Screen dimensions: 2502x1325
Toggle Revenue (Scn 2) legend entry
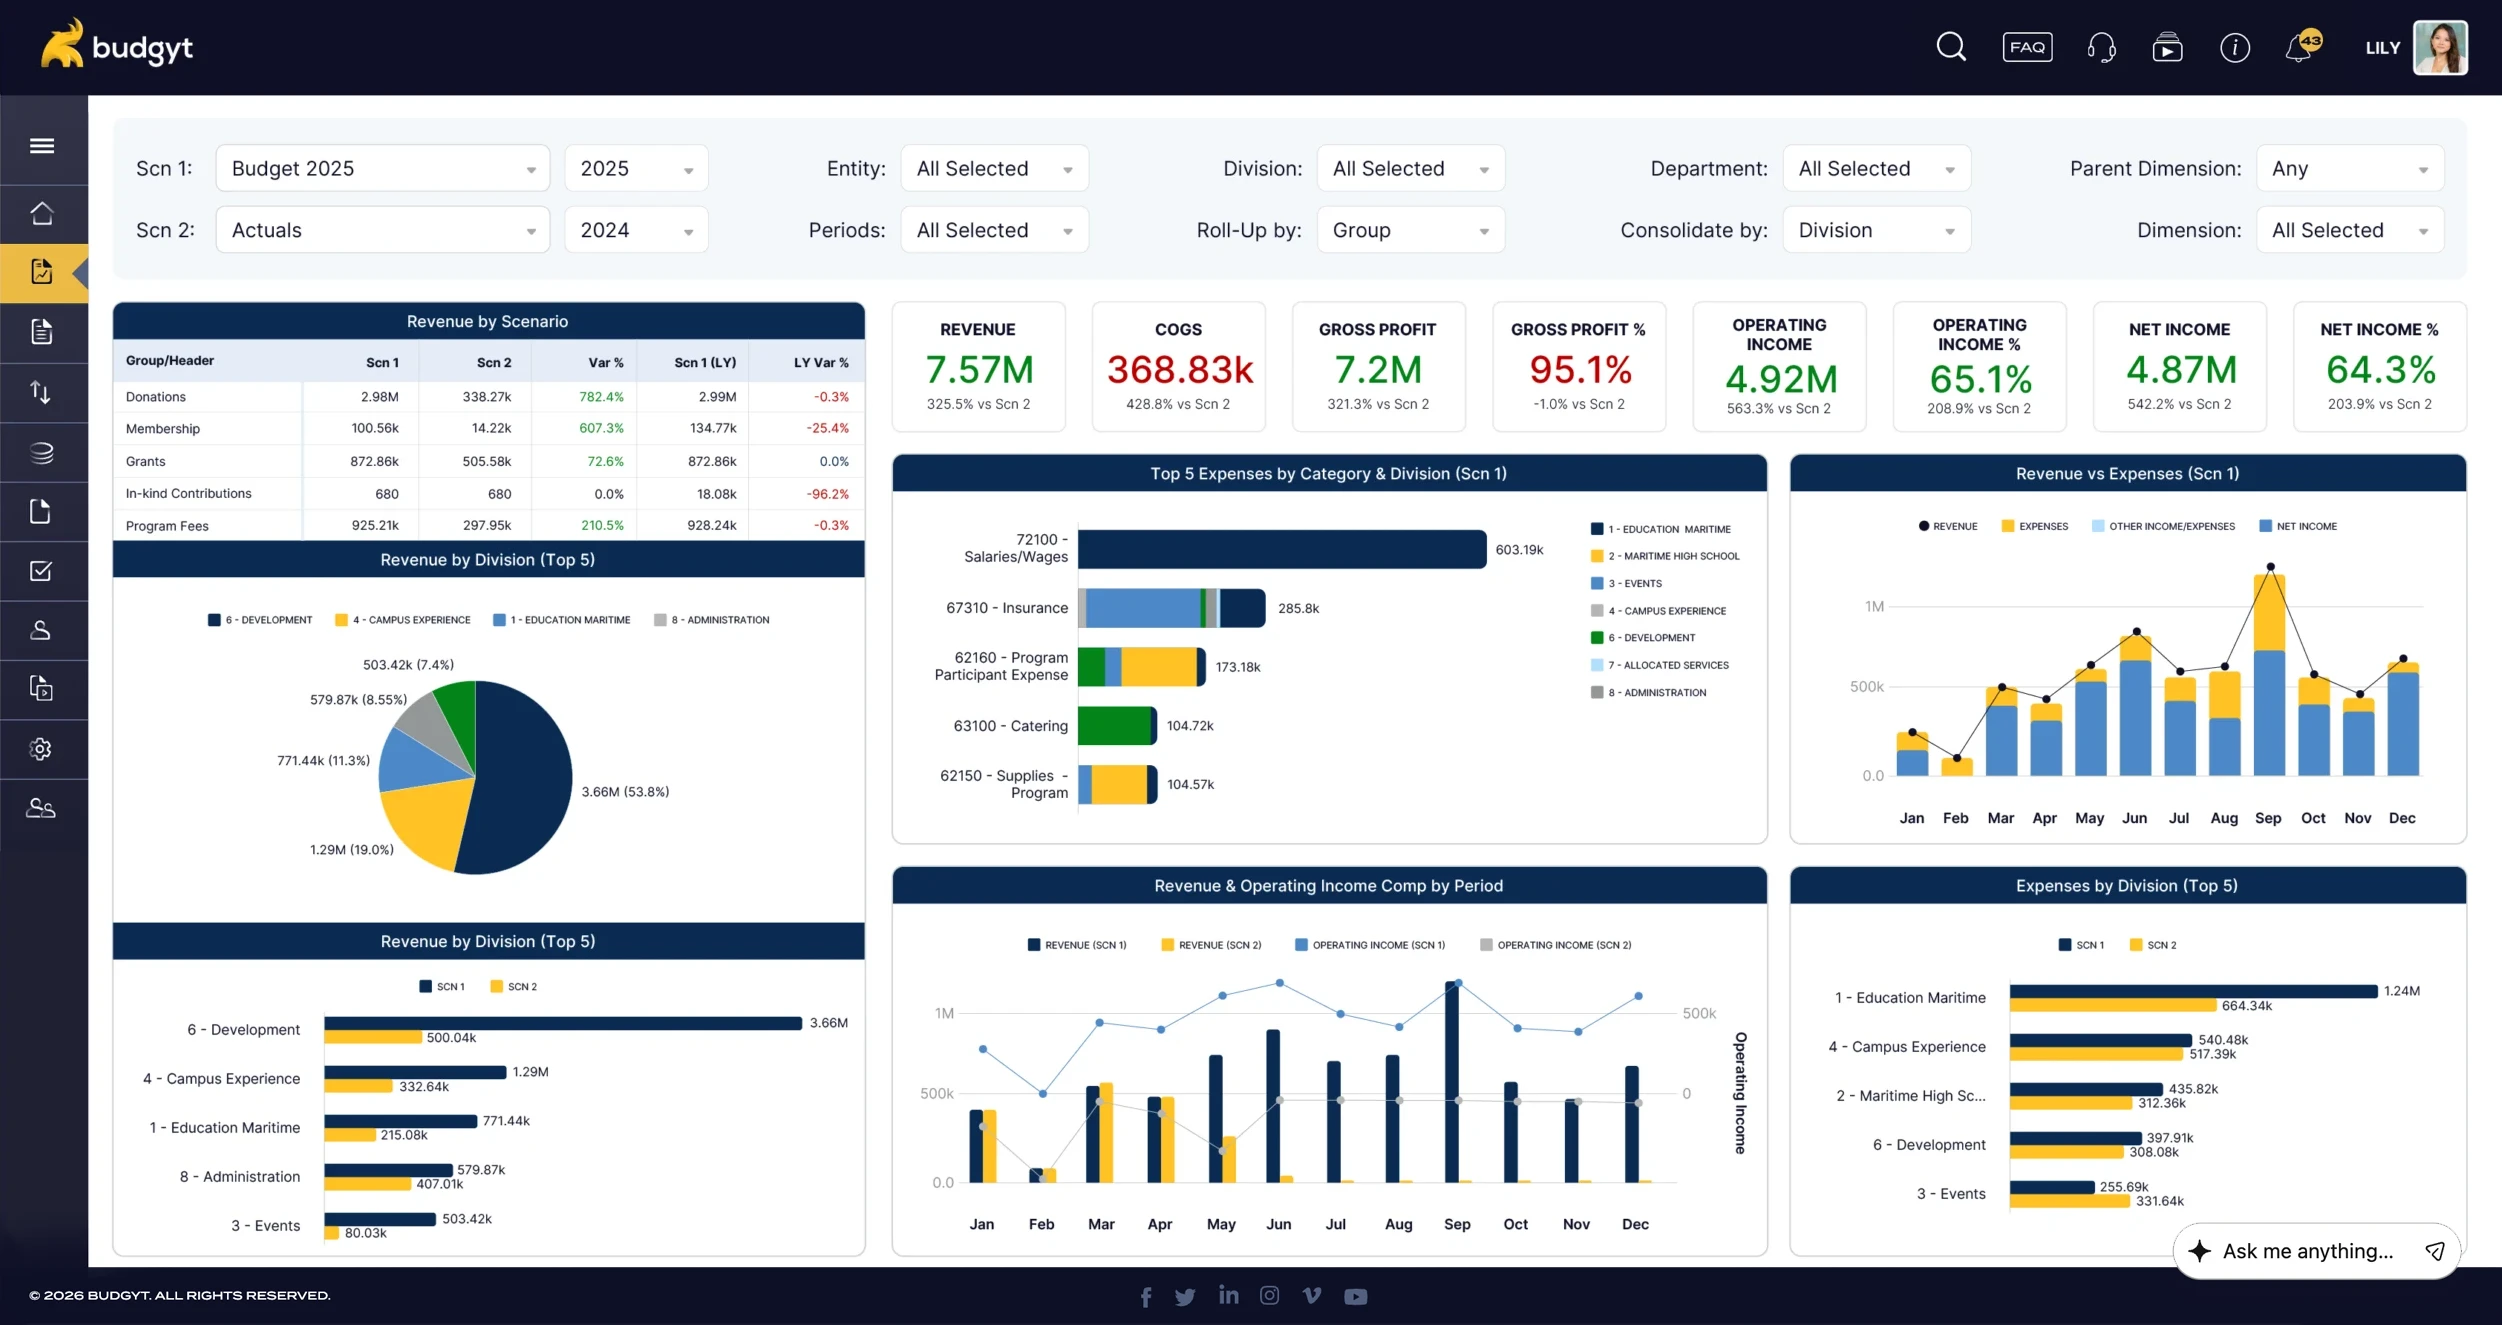point(1210,945)
